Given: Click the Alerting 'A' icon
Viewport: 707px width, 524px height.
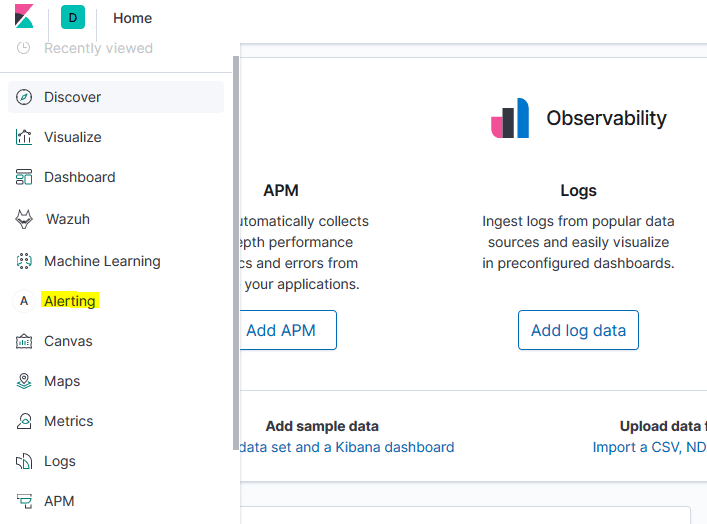Looking at the screenshot, I should [24, 301].
